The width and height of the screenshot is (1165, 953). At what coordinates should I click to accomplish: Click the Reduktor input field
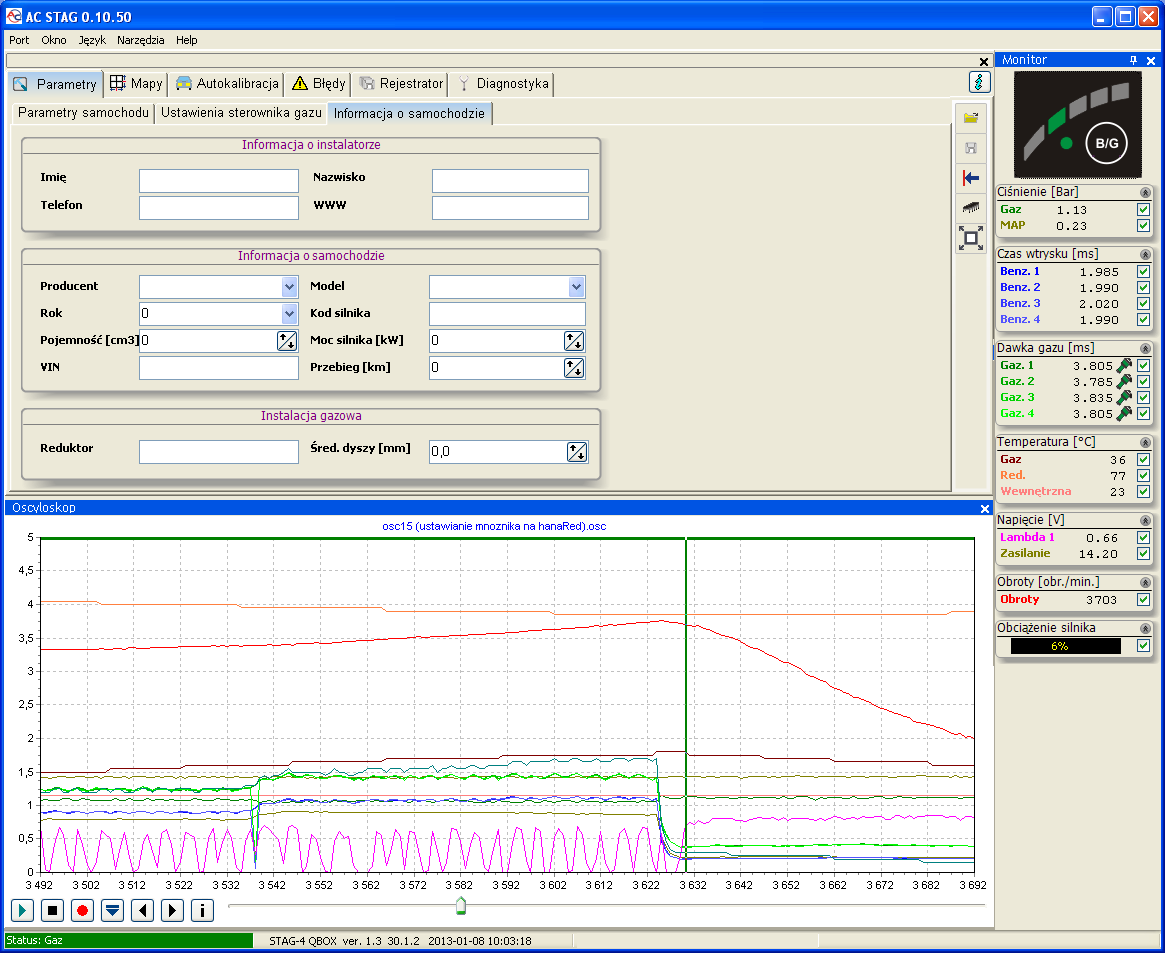pos(218,452)
